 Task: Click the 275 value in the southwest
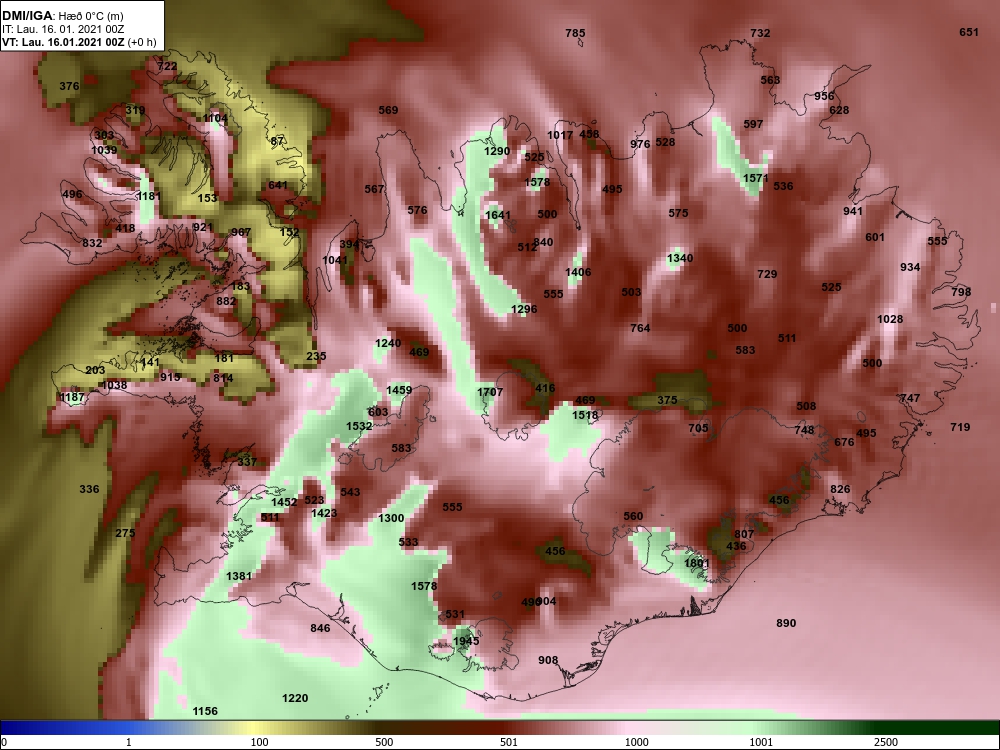click(125, 533)
